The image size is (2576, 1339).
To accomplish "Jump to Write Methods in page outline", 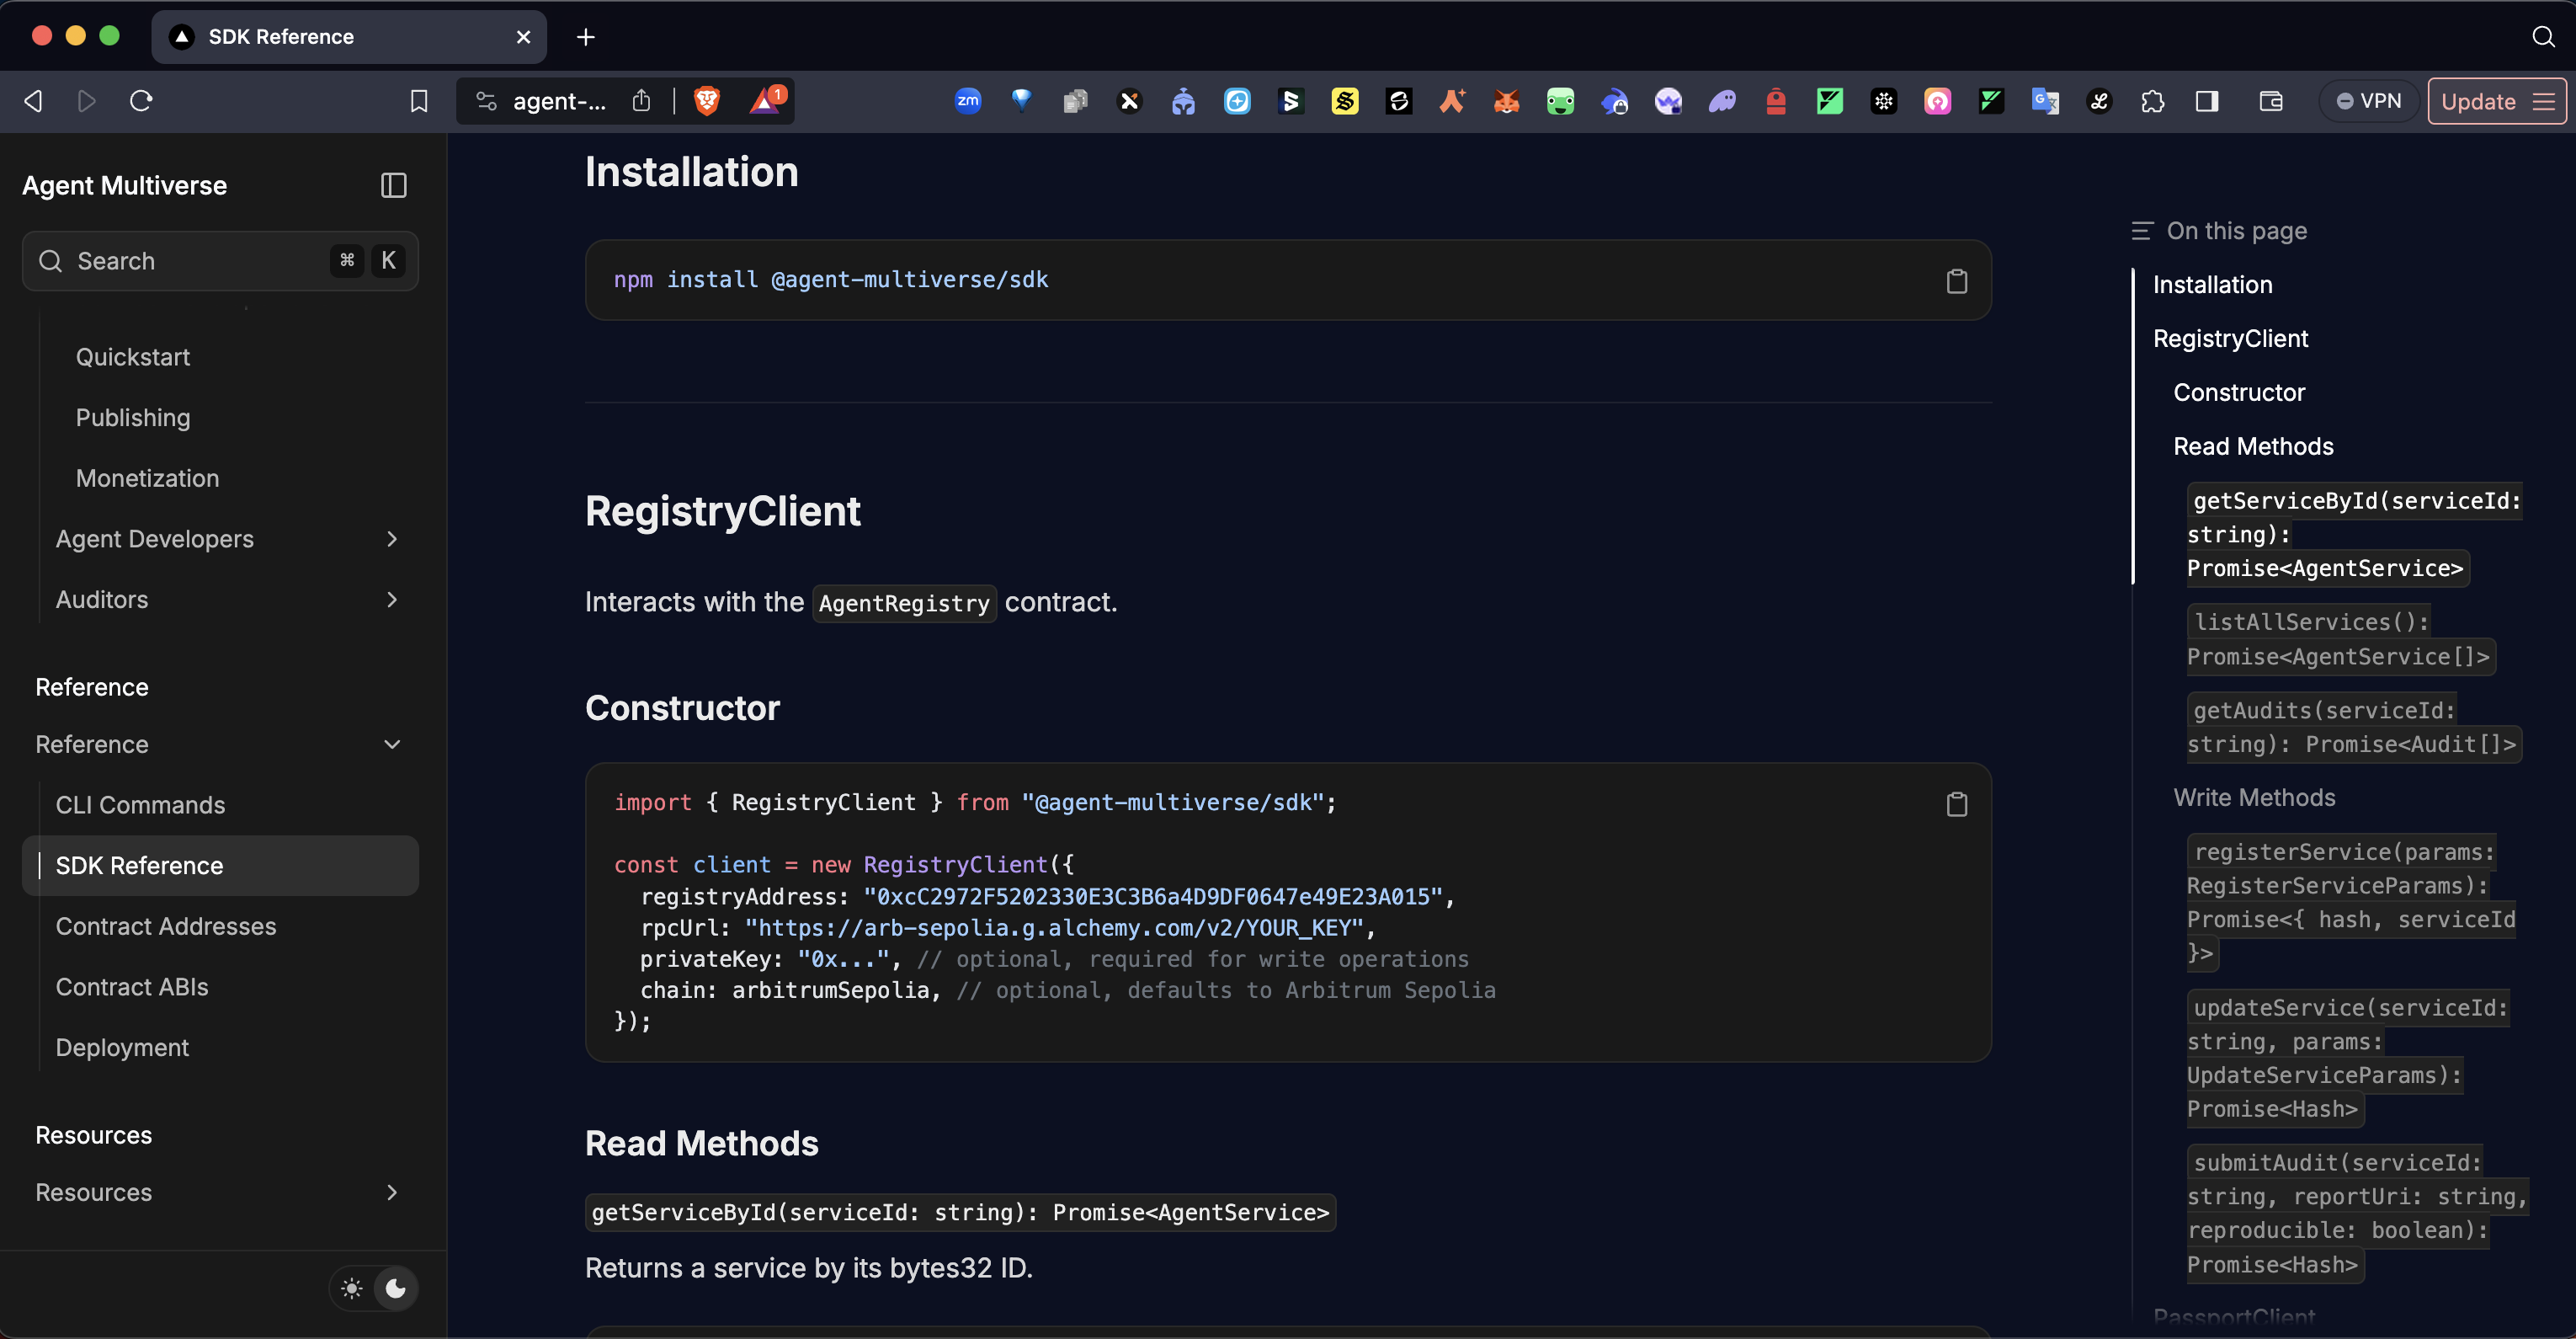I will click(2254, 797).
